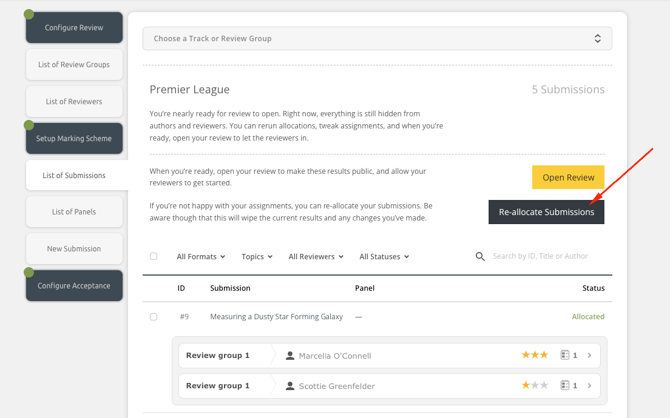
Task: Click the search magnifier icon
Action: 480,257
